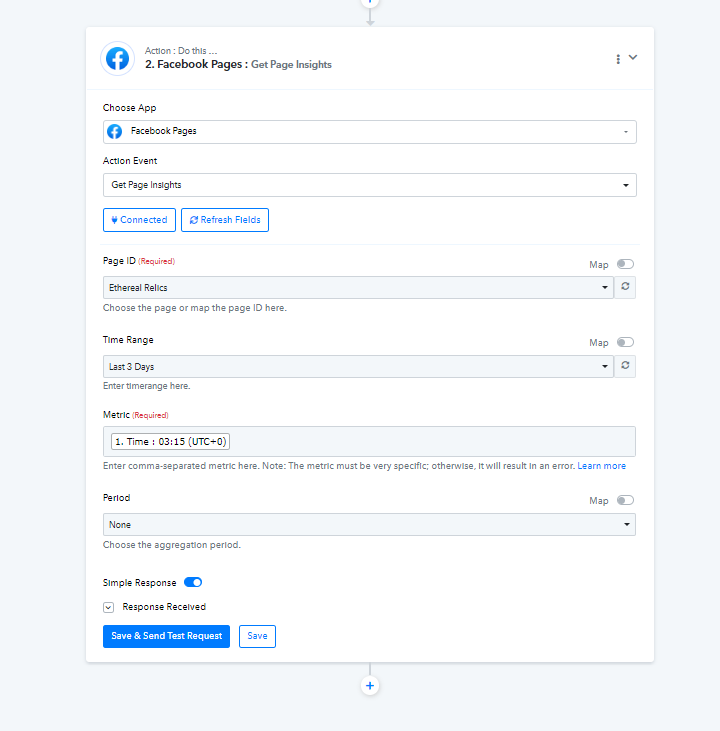The height and width of the screenshot is (731, 720).
Task: Toggle Map switch for Time Range
Action: tap(625, 343)
